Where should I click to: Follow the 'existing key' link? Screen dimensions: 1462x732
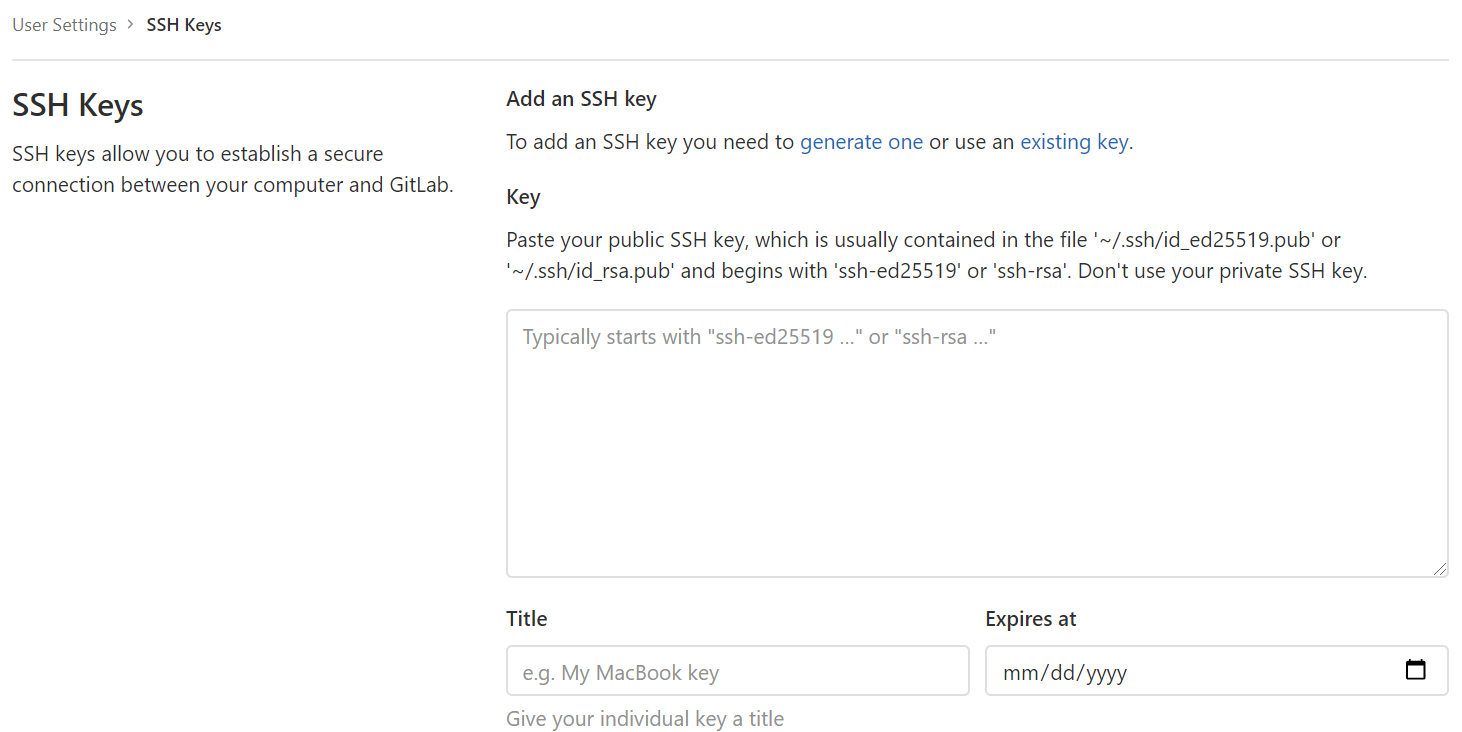[x=1074, y=142]
